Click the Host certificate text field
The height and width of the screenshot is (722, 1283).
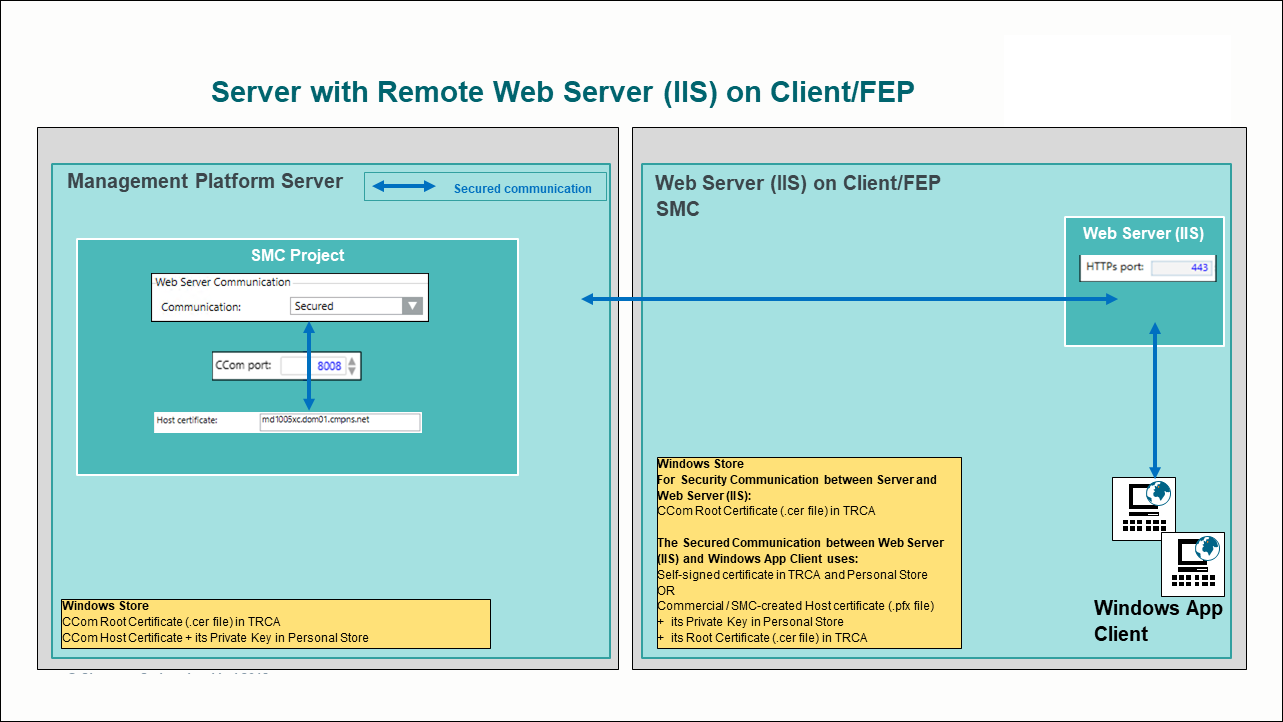click(x=338, y=421)
